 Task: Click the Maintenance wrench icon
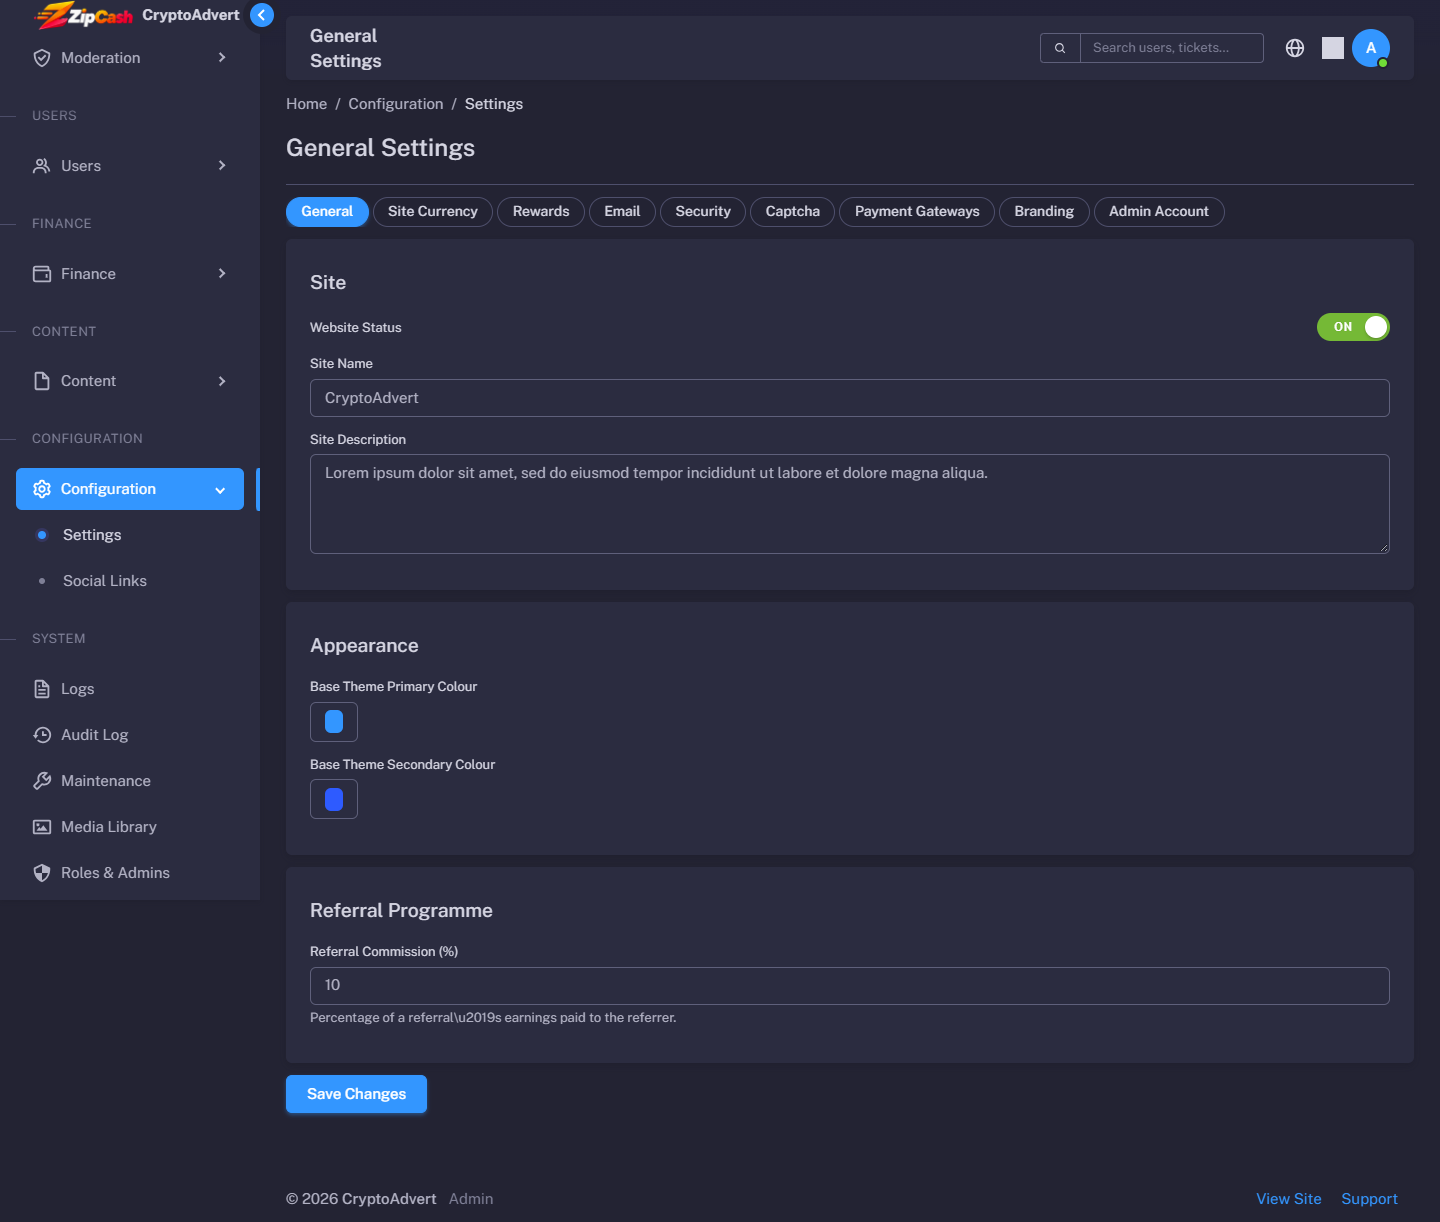(x=42, y=781)
